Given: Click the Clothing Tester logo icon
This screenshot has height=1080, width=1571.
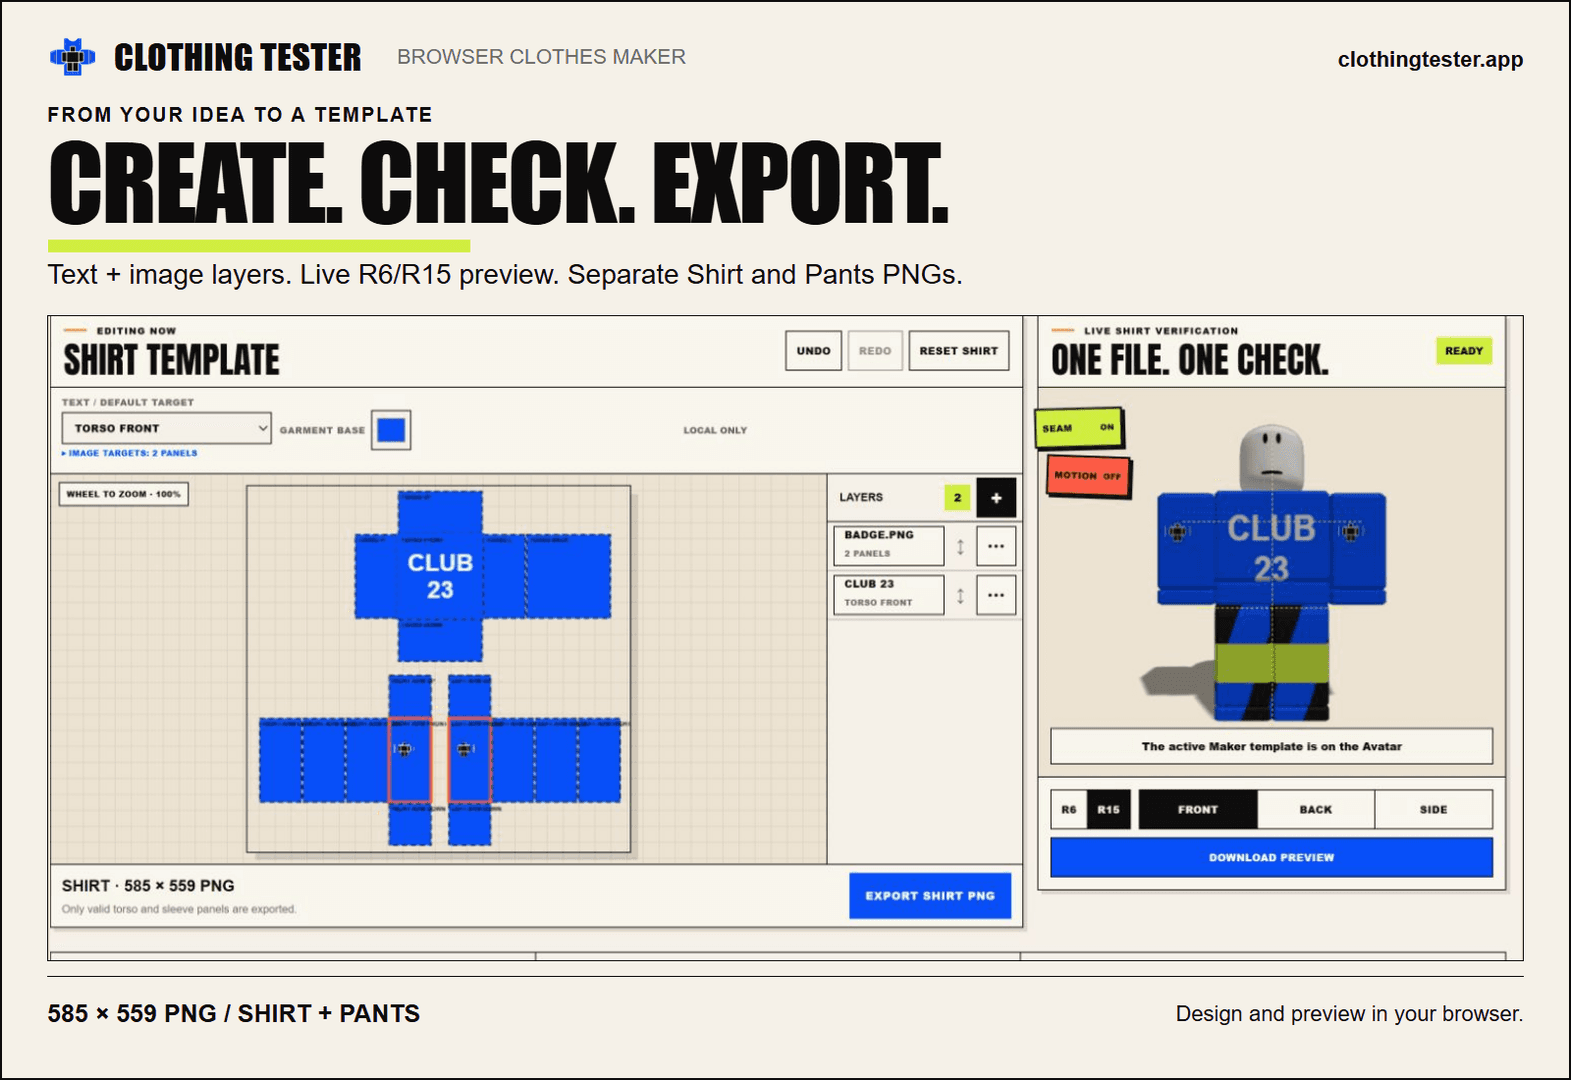Looking at the screenshot, I should point(72,57).
